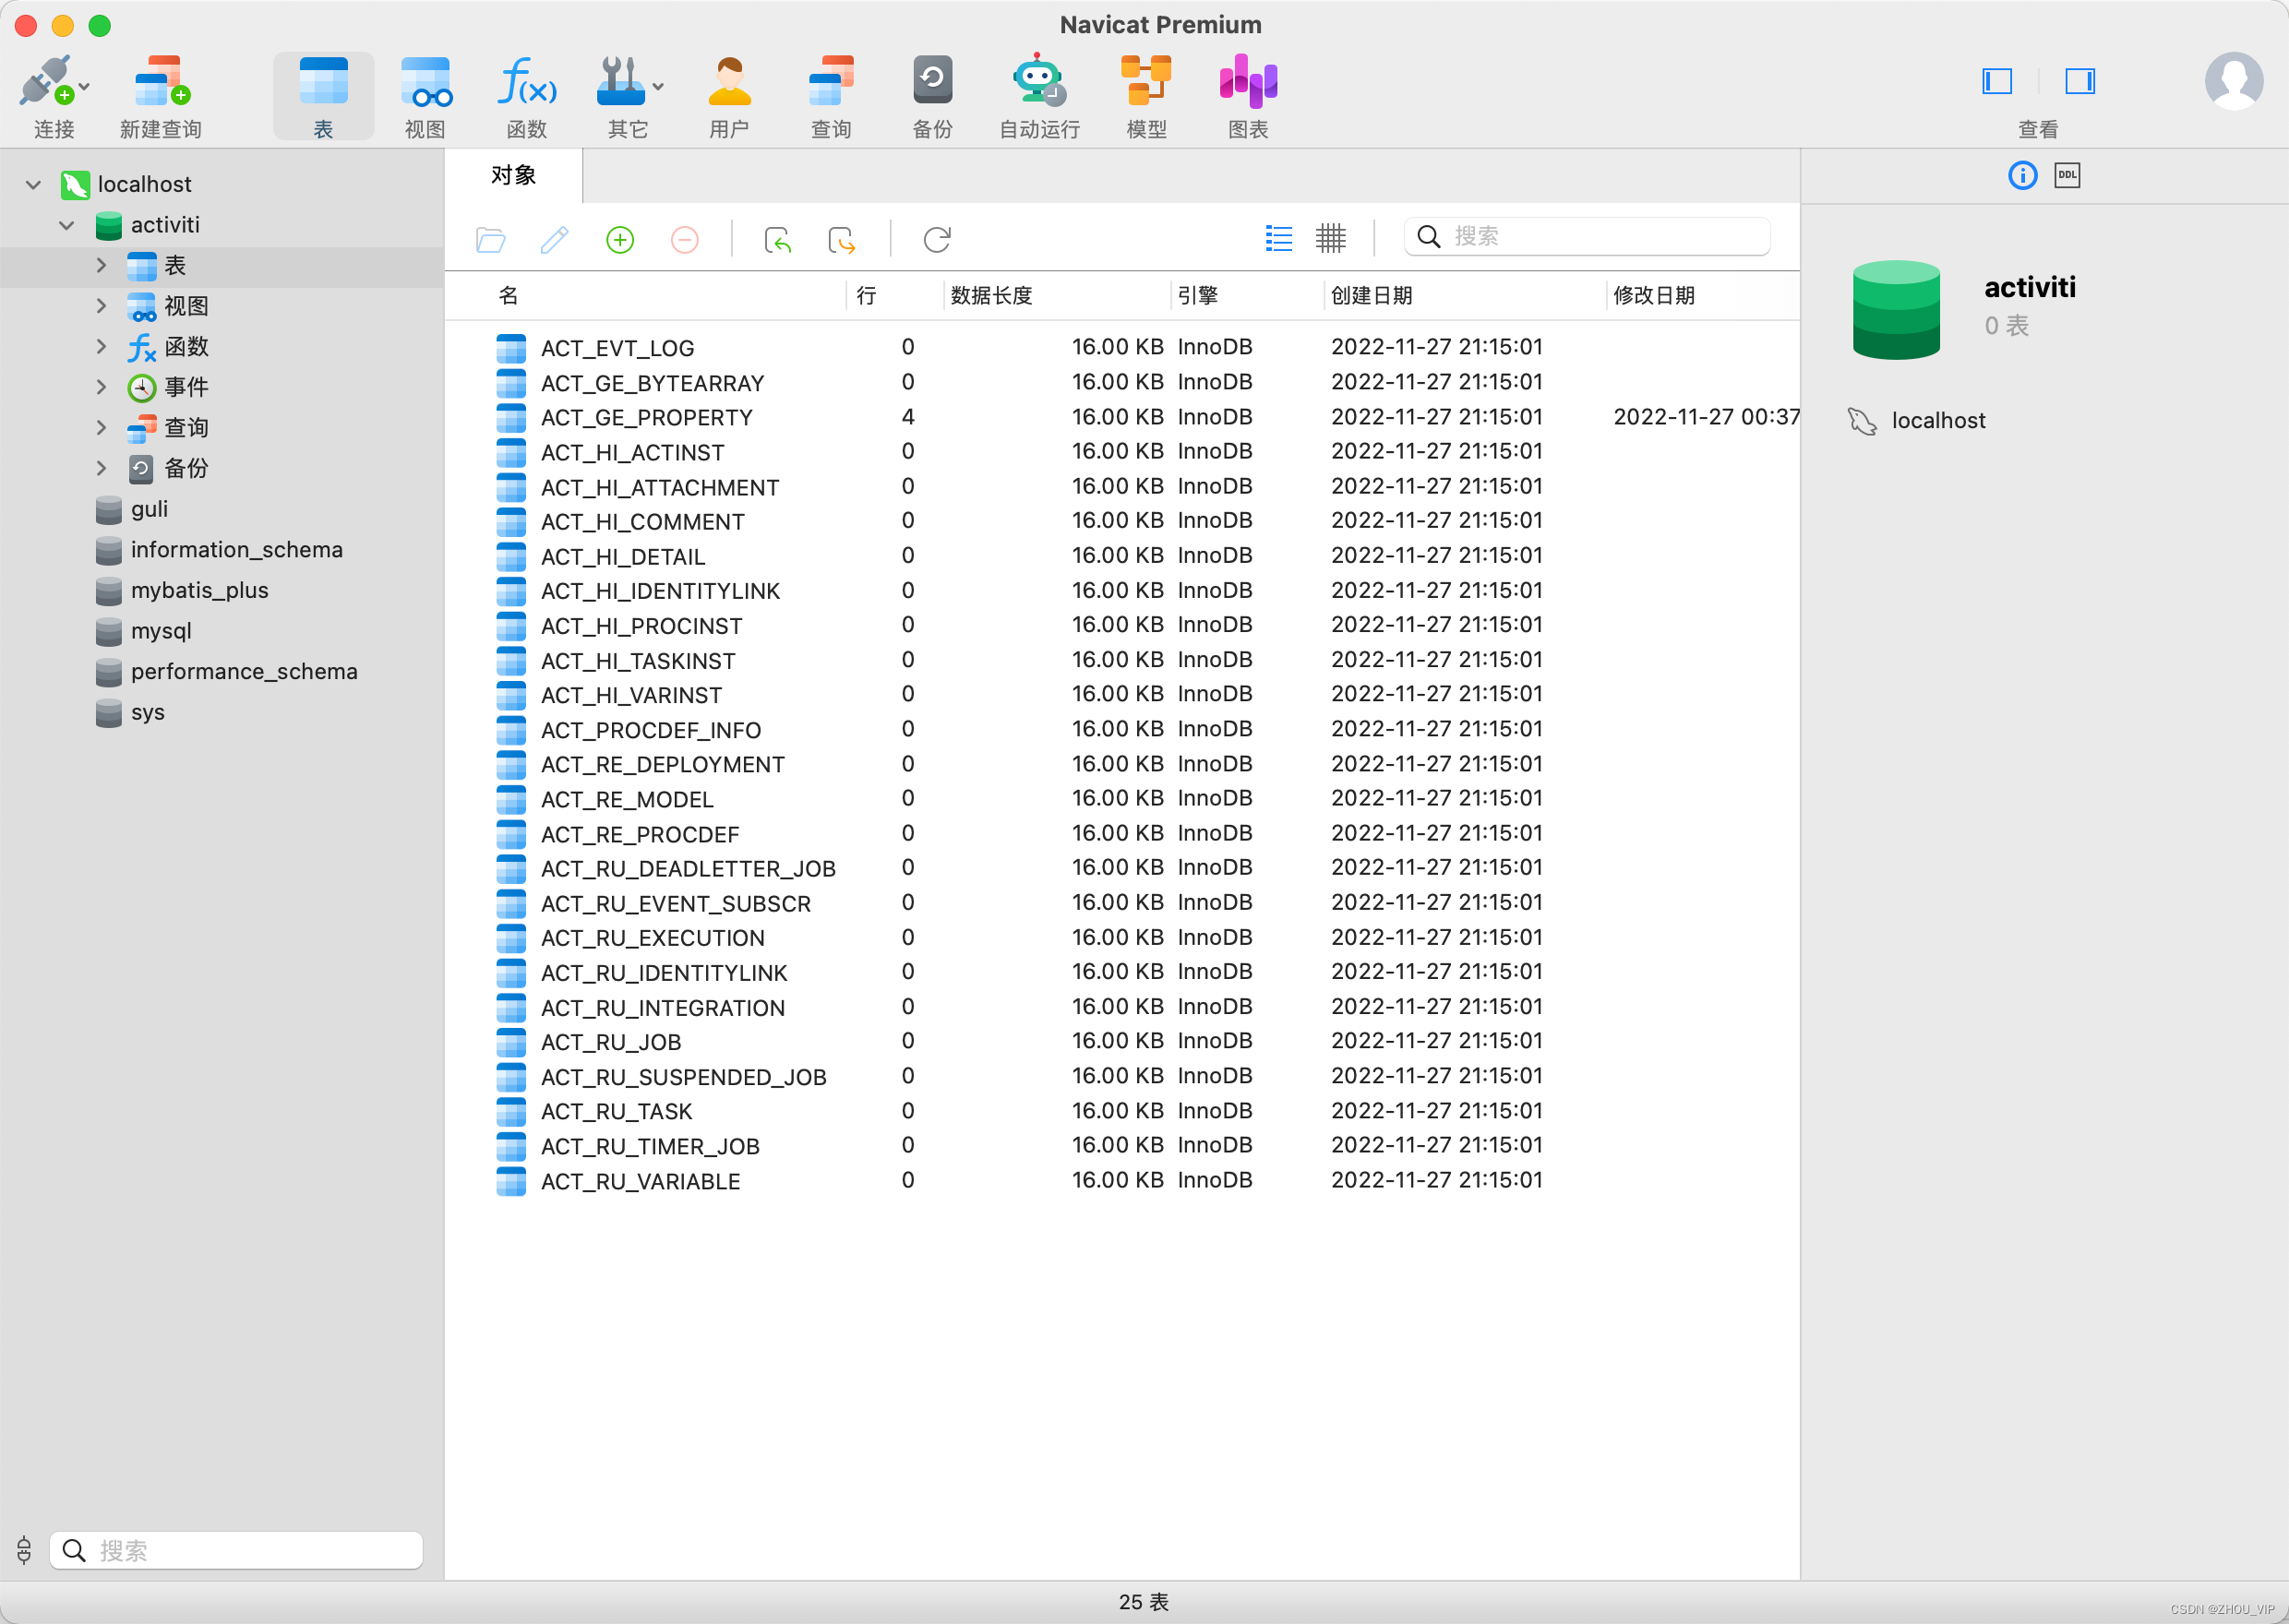Open the Charts toolbar icon

tap(1247, 82)
